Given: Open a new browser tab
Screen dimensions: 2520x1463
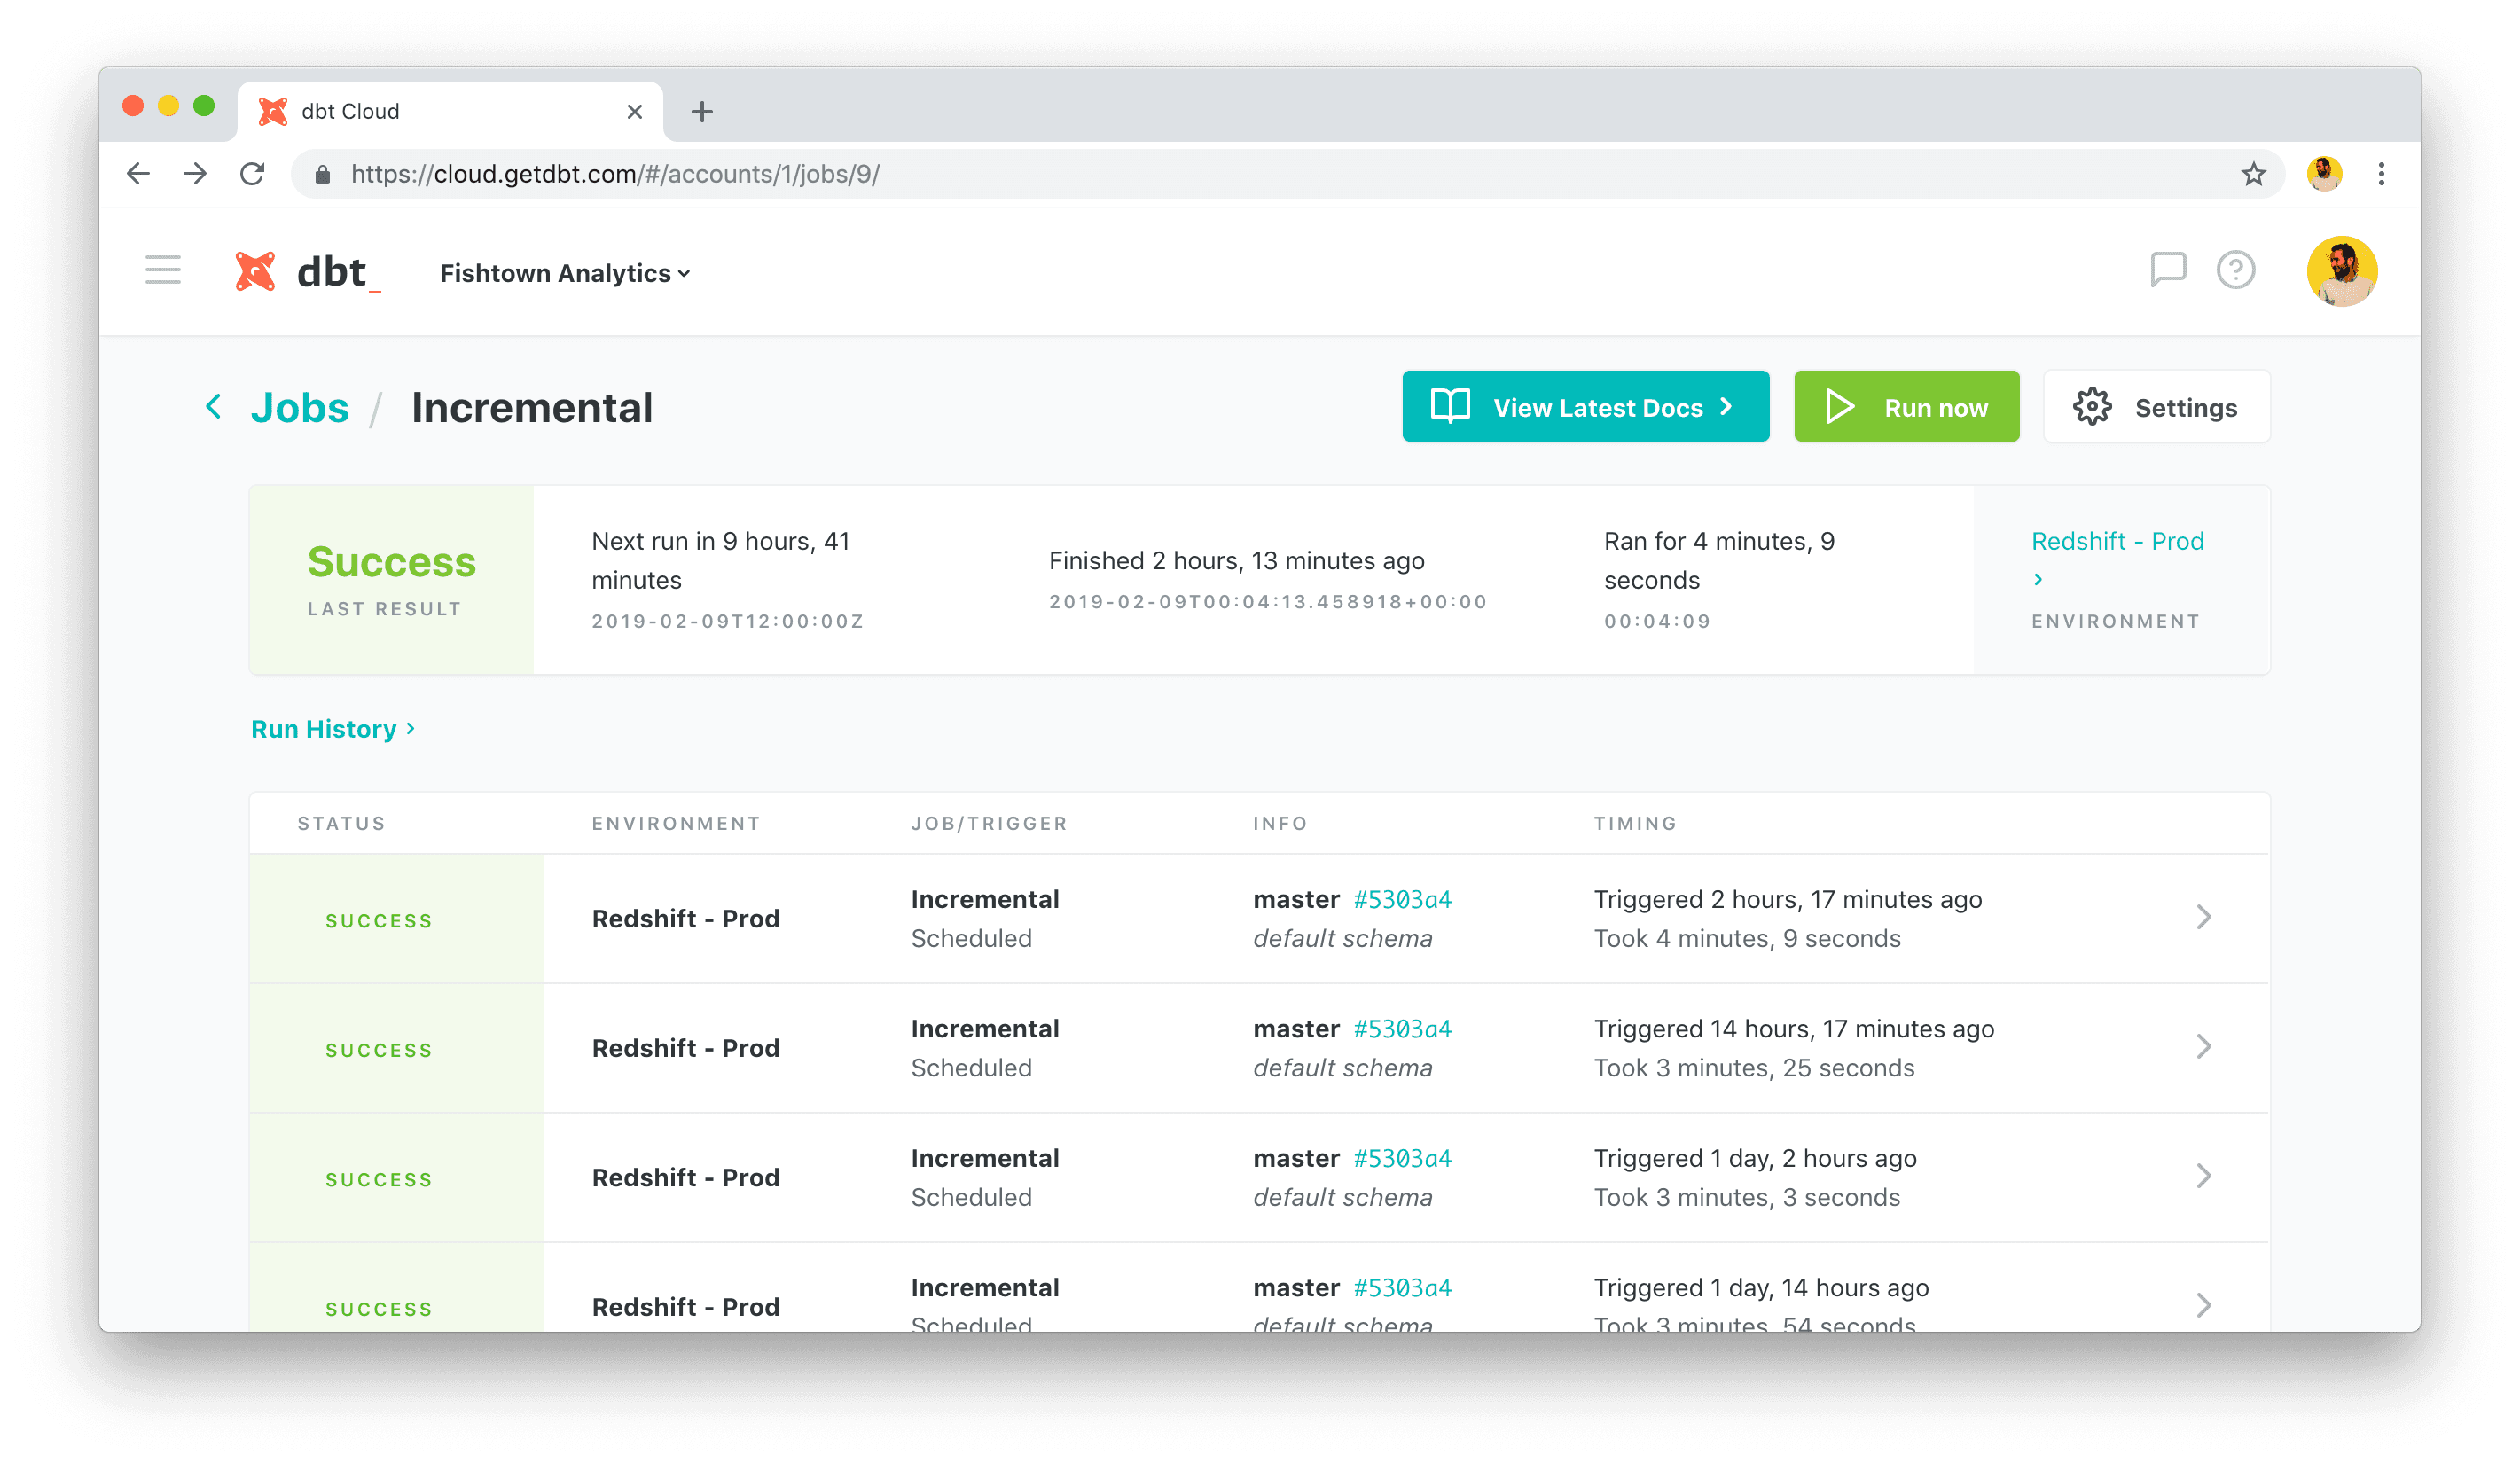Looking at the screenshot, I should click(702, 111).
